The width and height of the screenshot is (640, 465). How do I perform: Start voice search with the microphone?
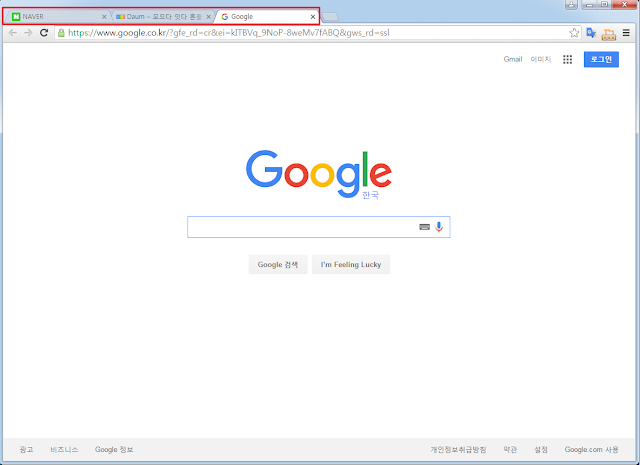point(439,227)
